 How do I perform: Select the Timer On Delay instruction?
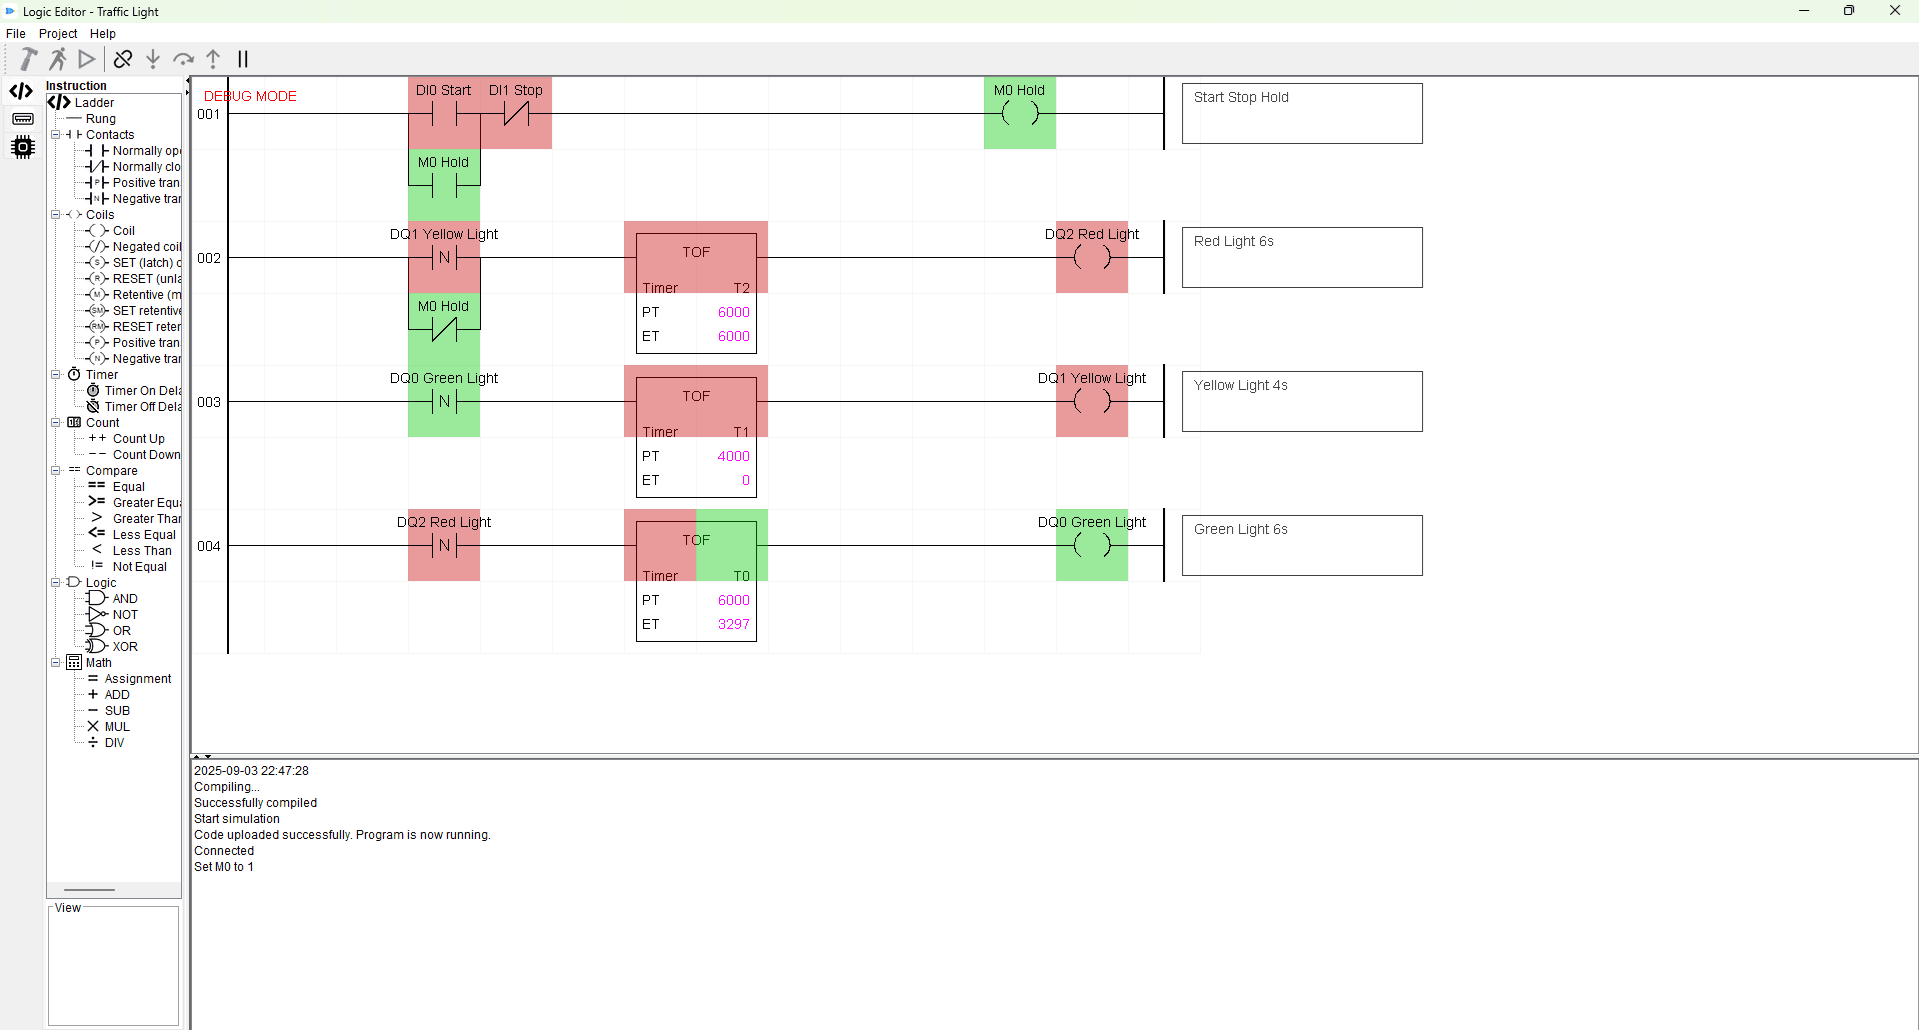(142, 391)
